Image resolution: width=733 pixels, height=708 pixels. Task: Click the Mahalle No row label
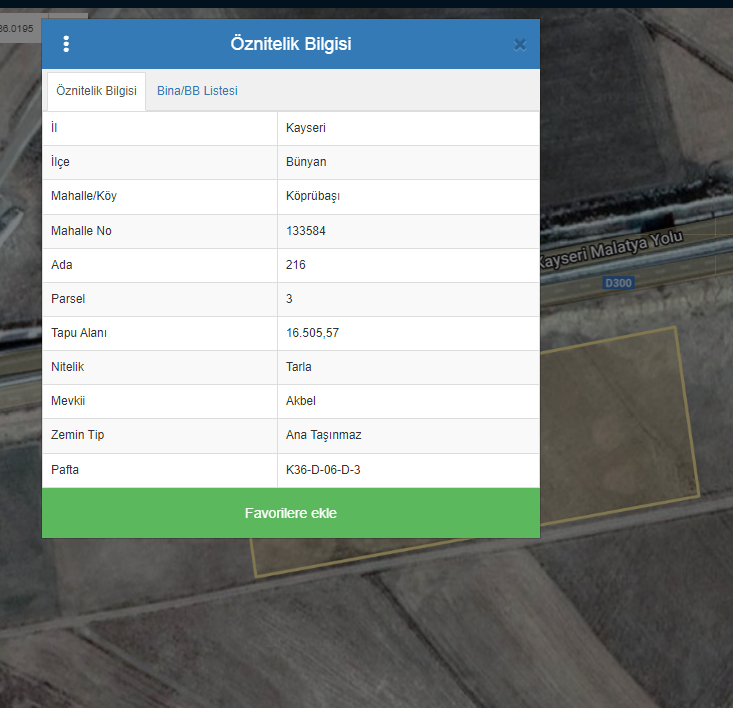(x=81, y=231)
